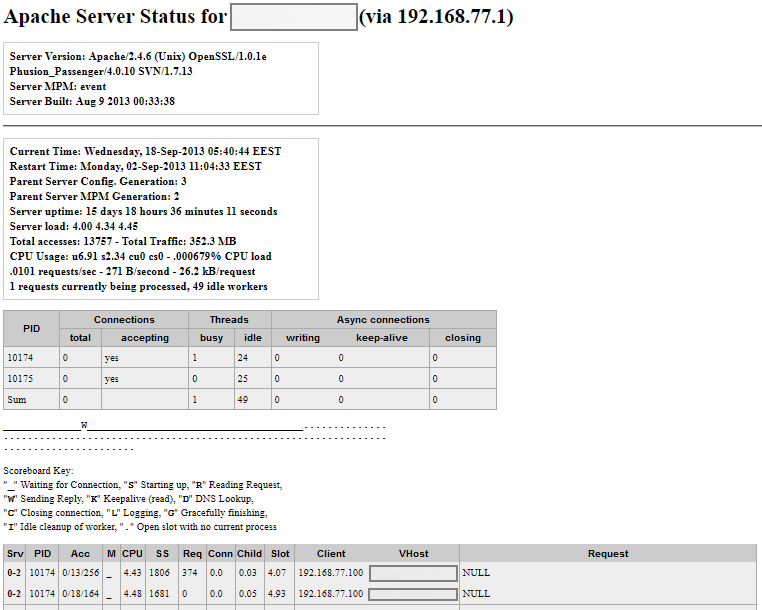
Task: Click the 'Sum' row label
Action: pos(17,400)
